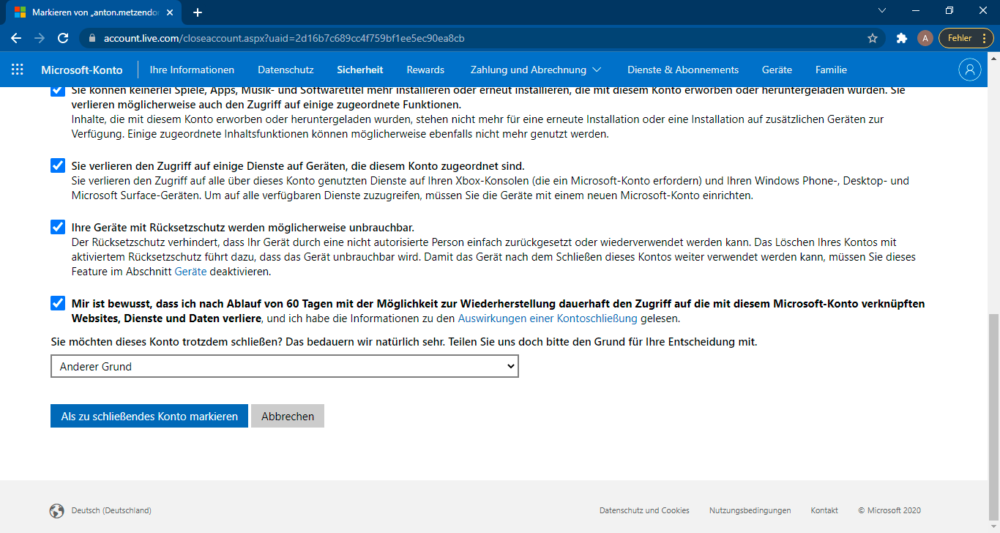Image resolution: width=1000 pixels, height=533 pixels.
Task: Go back with browser back arrow
Action: [x=16, y=38]
